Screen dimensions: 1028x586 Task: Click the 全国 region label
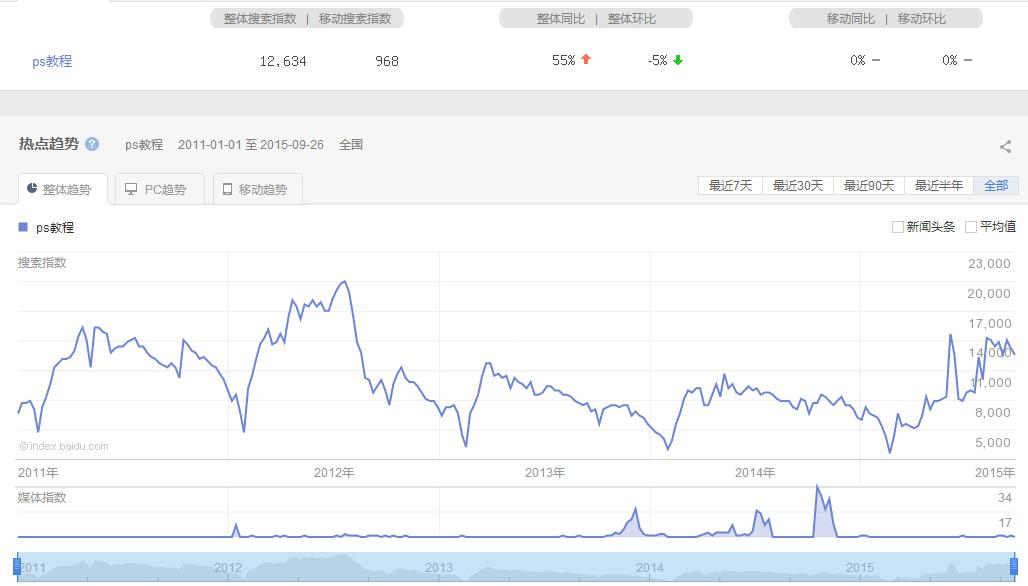351,144
